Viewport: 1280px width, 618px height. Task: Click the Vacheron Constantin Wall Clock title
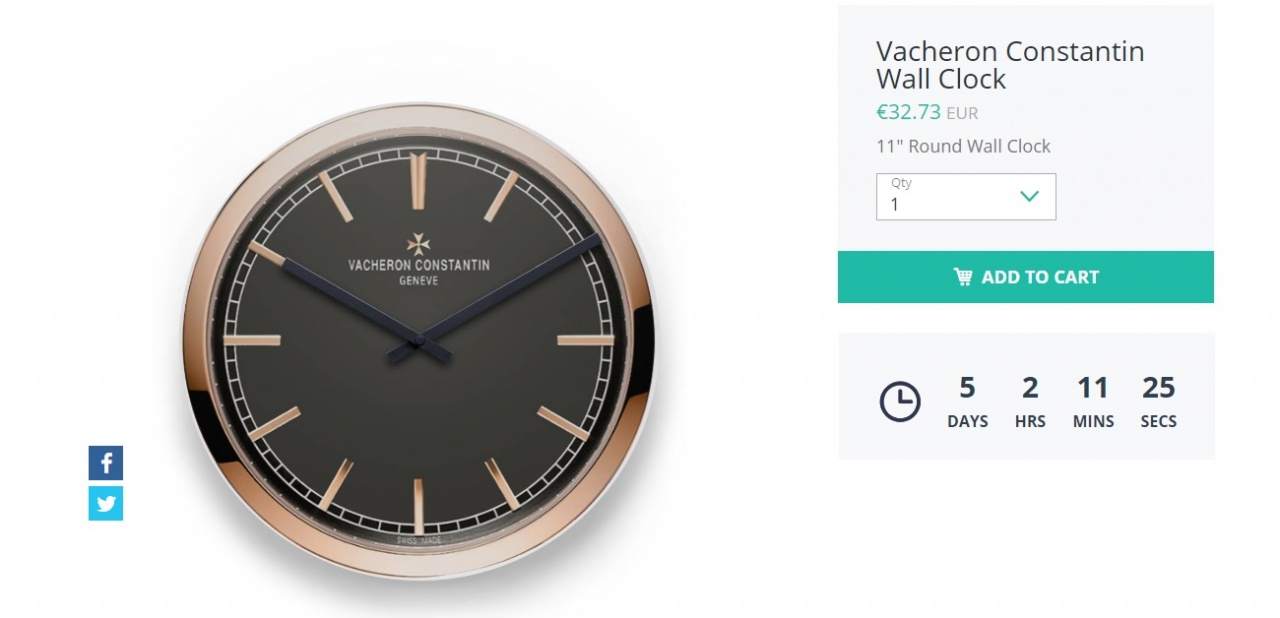point(1010,65)
